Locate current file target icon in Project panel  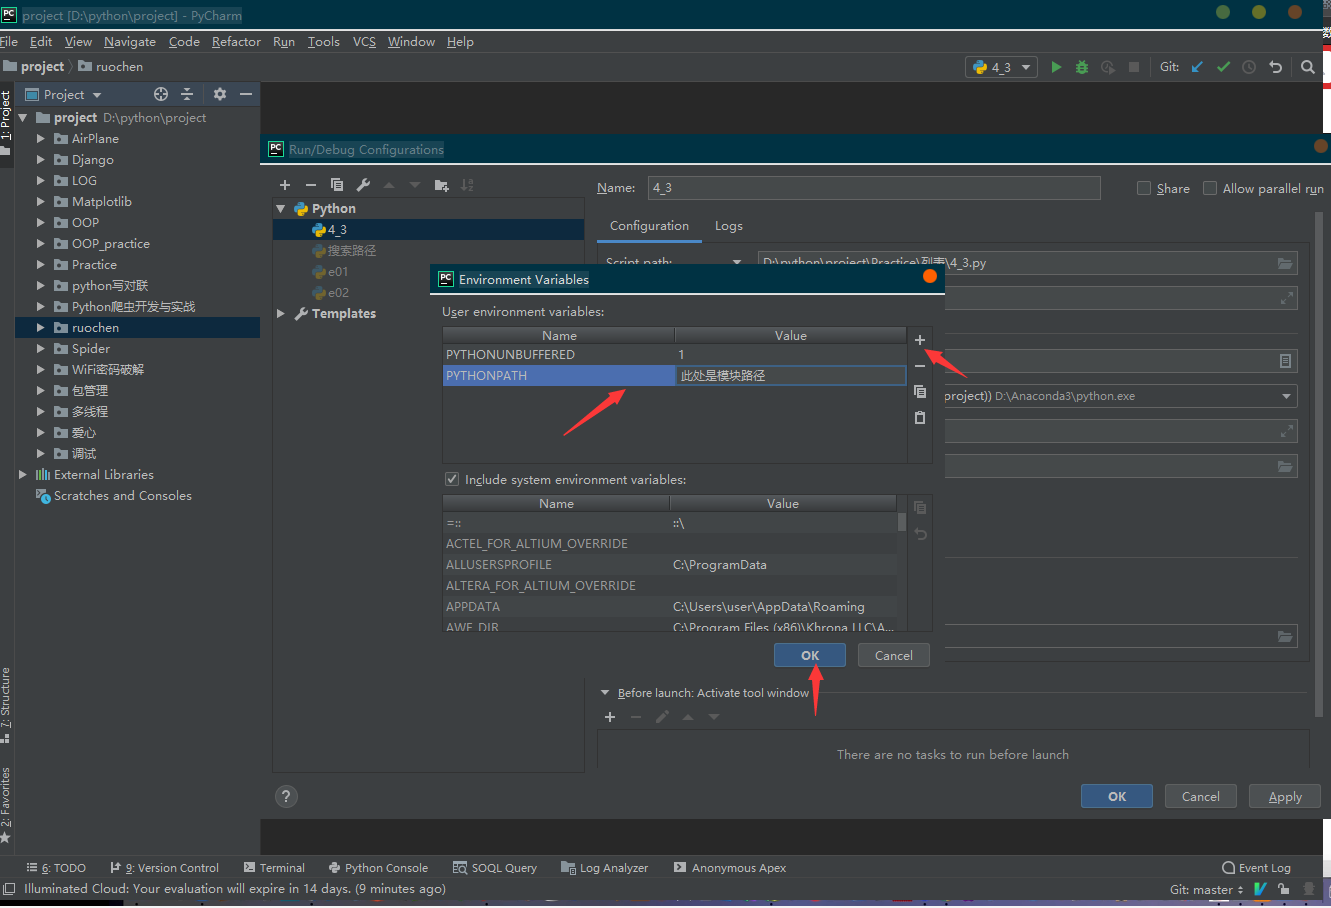(x=161, y=94)
